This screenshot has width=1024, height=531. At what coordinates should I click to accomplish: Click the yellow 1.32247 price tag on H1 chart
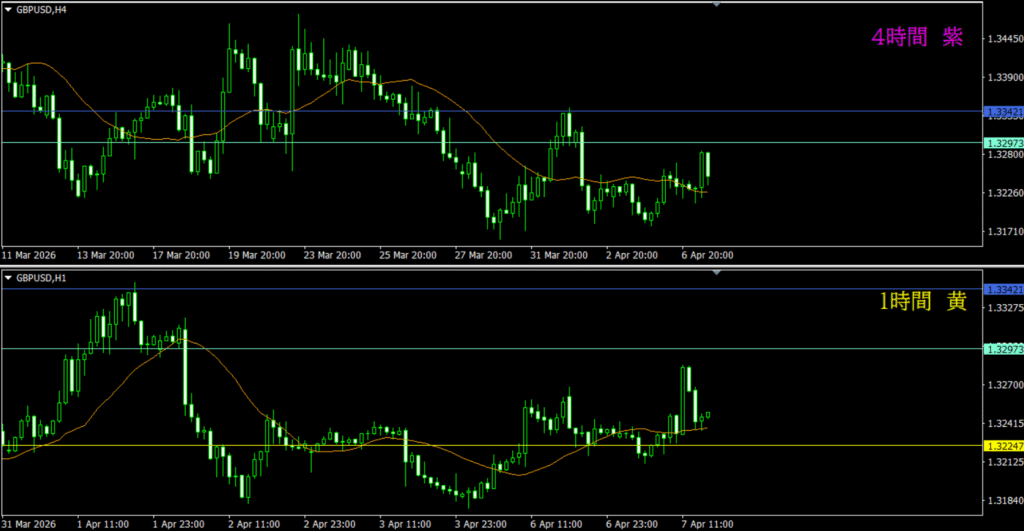1004,445
